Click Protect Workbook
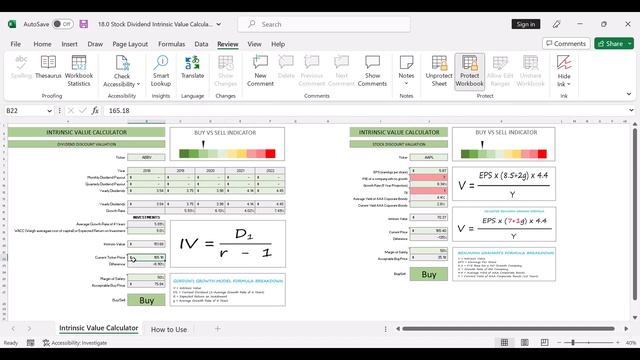Screen dimensions: 640x360 469,71
